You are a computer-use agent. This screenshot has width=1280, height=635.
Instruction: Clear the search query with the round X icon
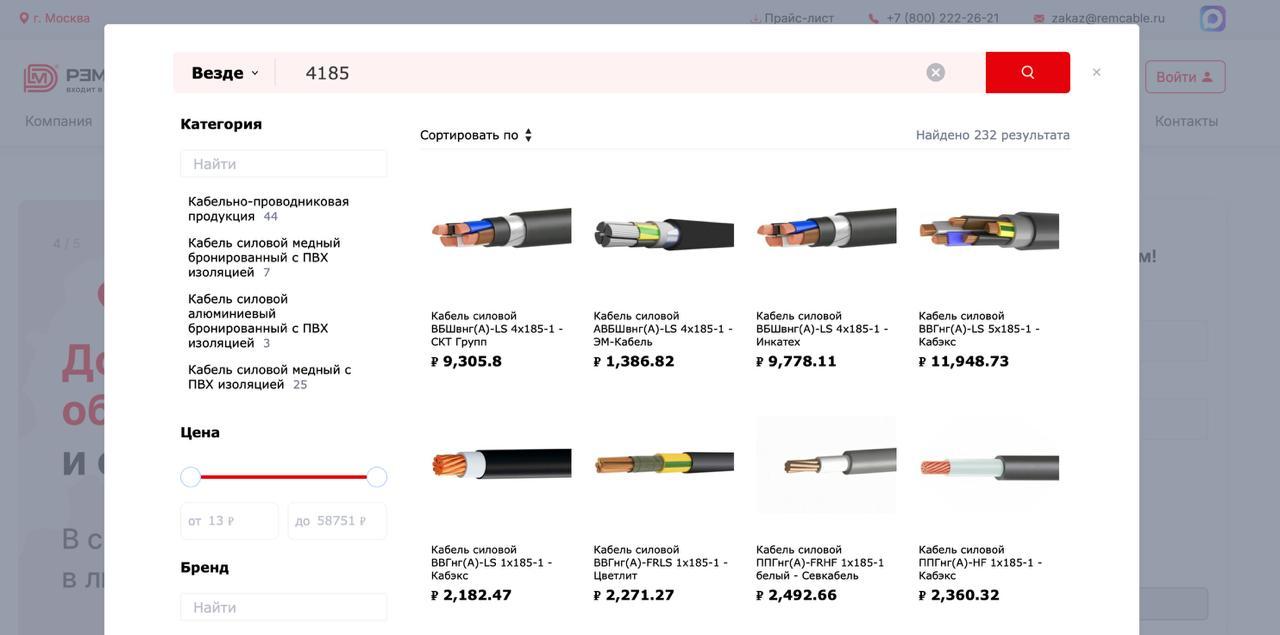coord(935,72)
